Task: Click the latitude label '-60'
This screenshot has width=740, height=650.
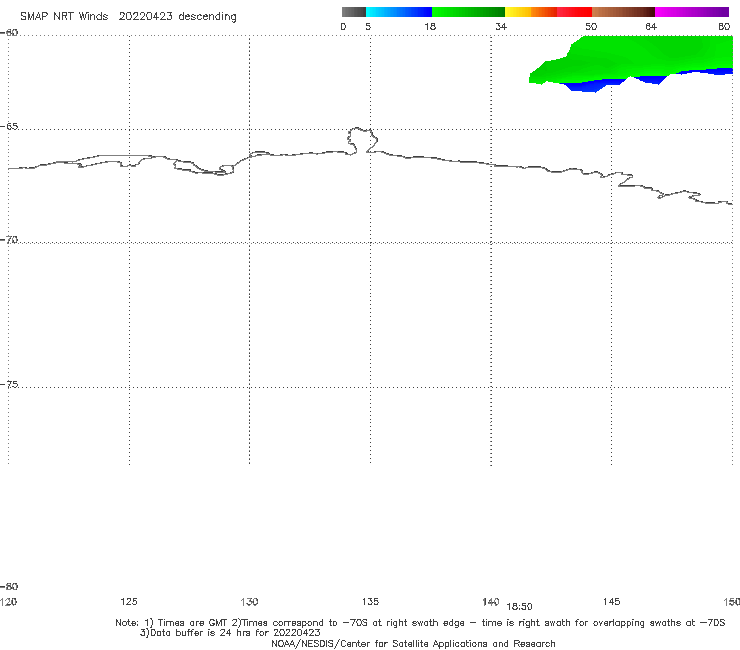Action: tap(9, 33)
